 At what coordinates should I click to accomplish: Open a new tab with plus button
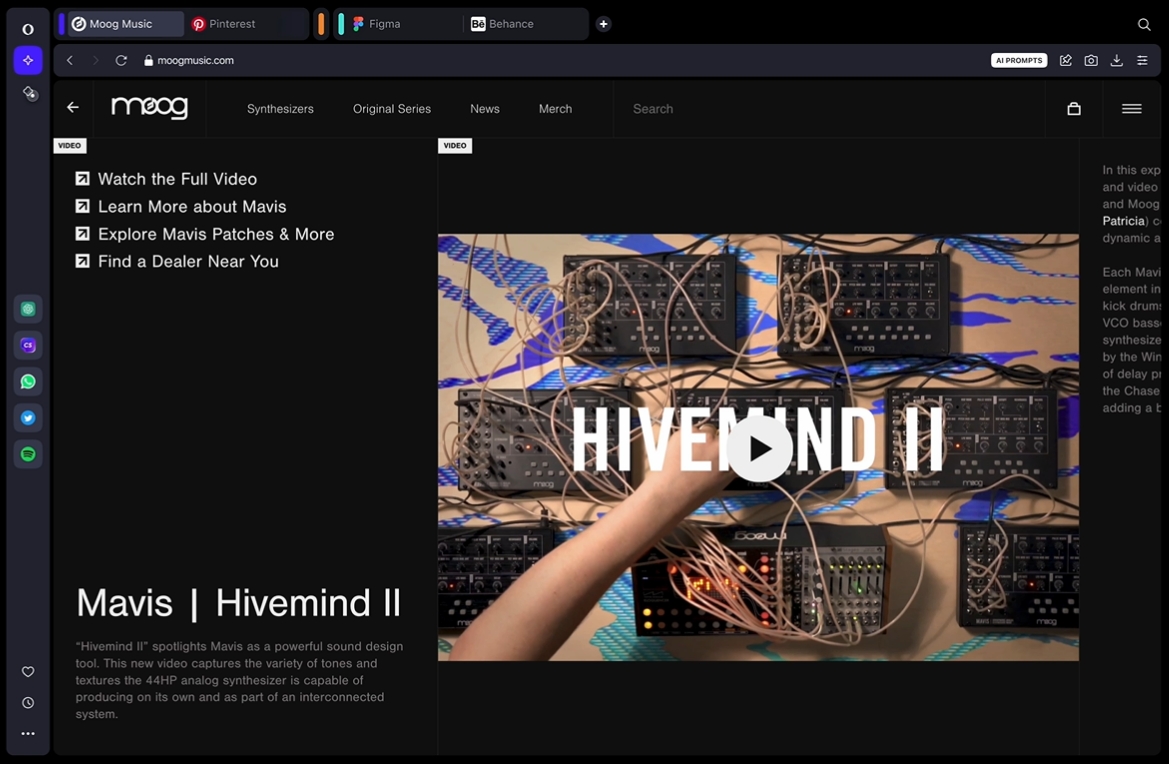point(603,24)
